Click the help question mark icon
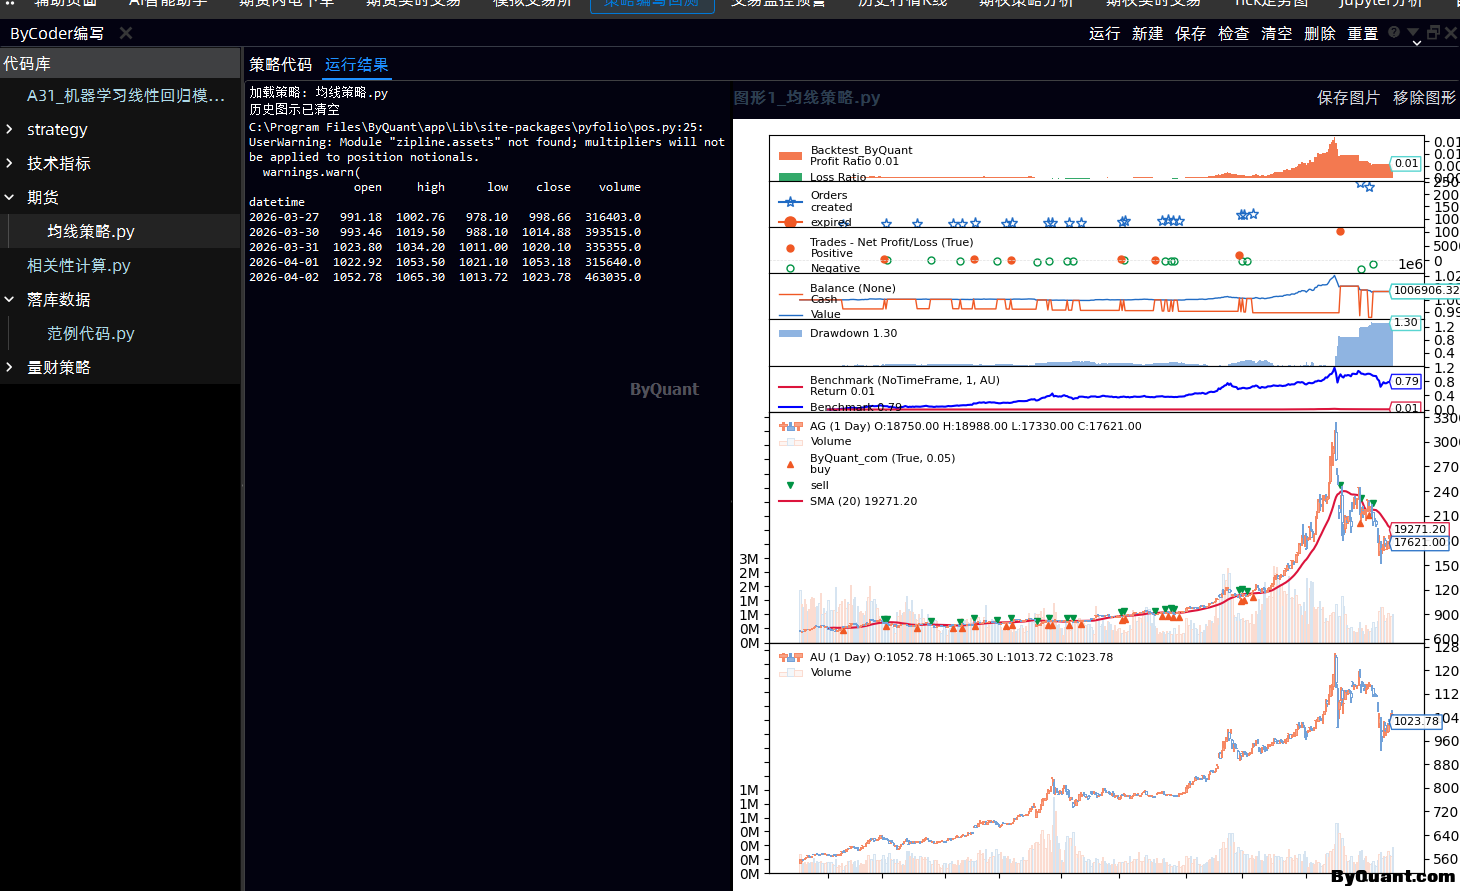Screen dimensions: 1460x891 click(x=1394, y=33)
